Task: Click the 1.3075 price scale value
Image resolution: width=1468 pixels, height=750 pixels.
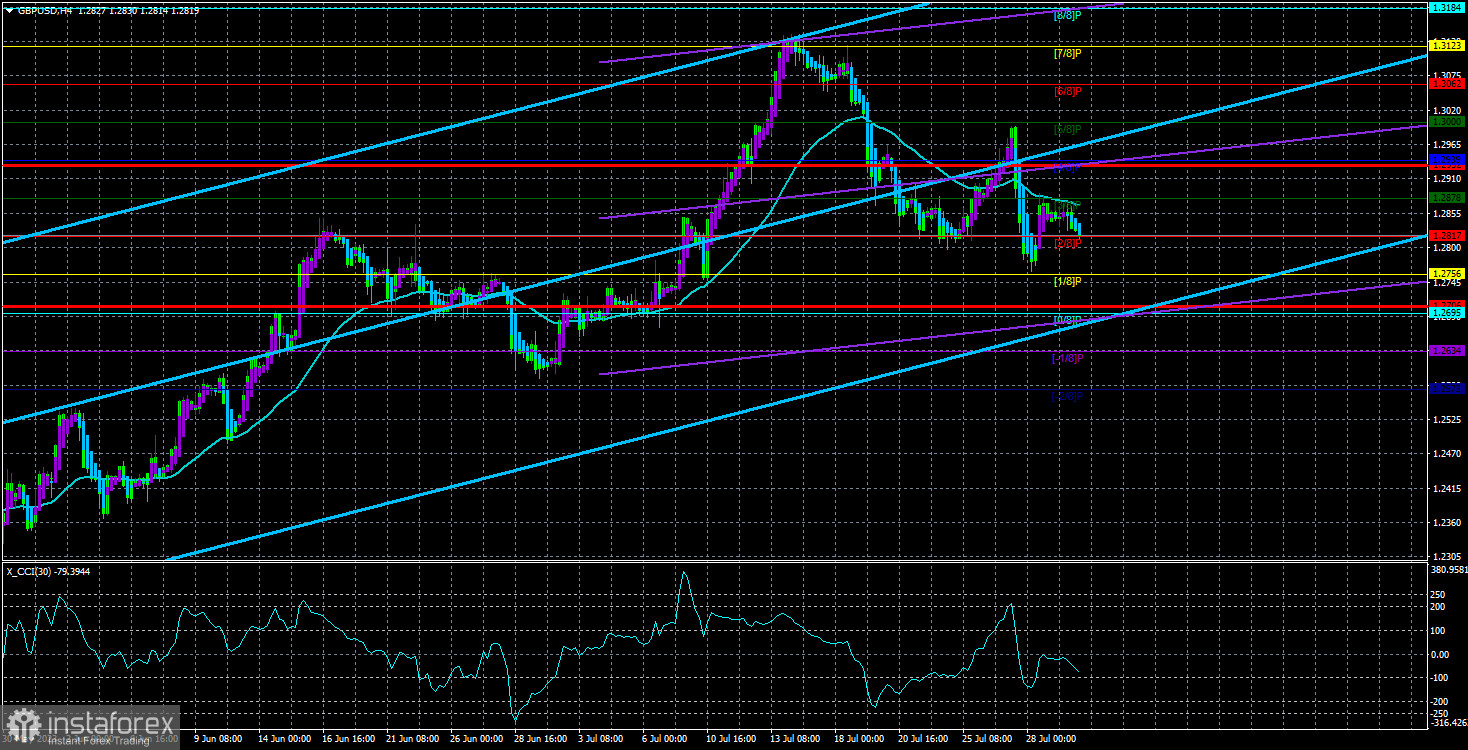Action: [x=1448, y=75]
